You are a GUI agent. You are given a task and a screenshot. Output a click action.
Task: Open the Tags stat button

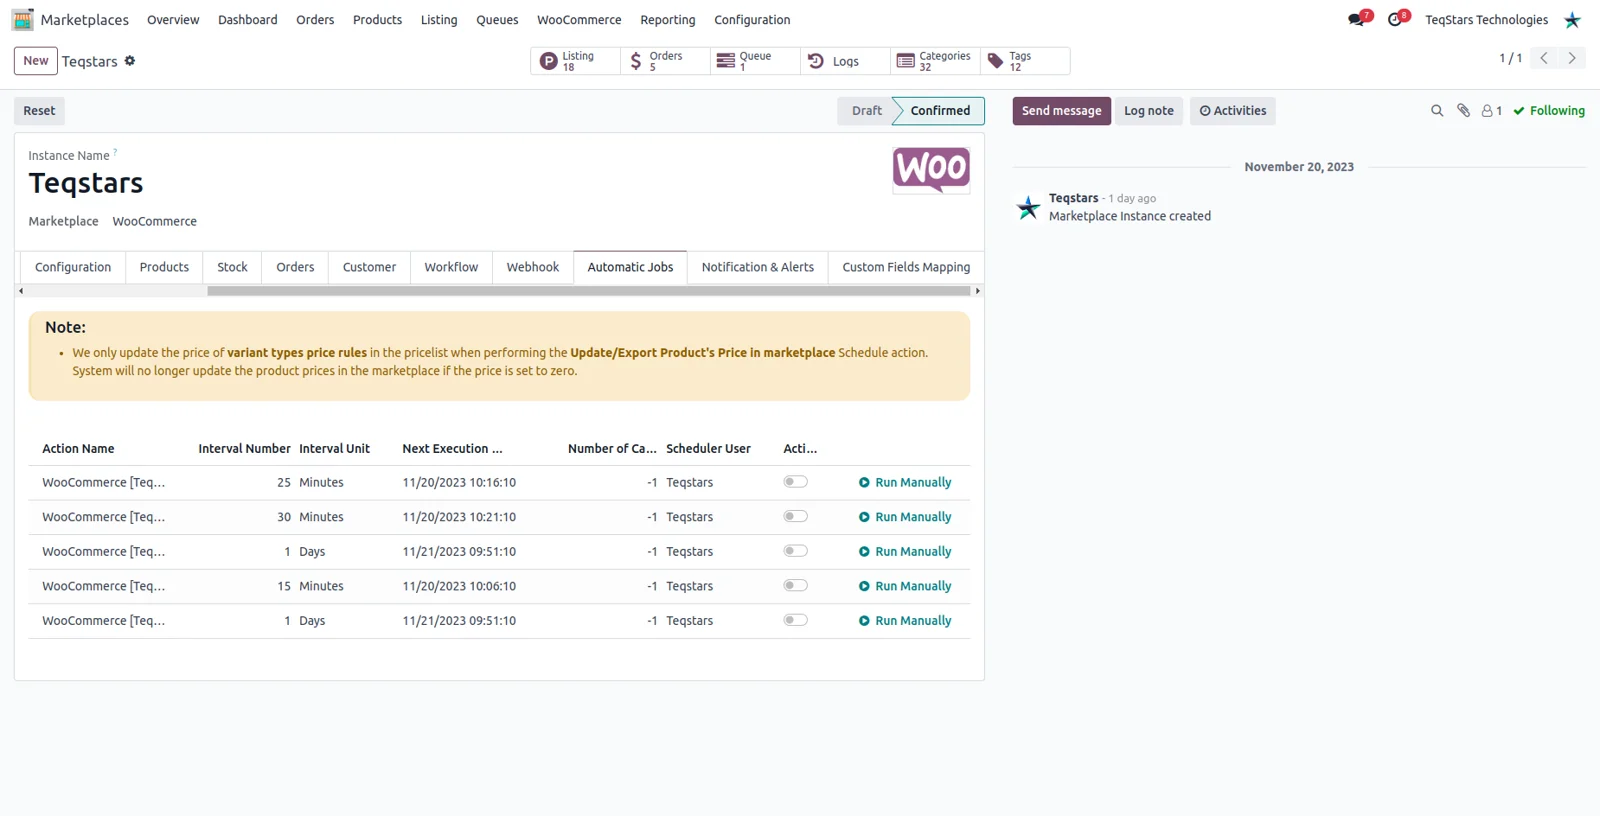click(x=1025, y=61)
